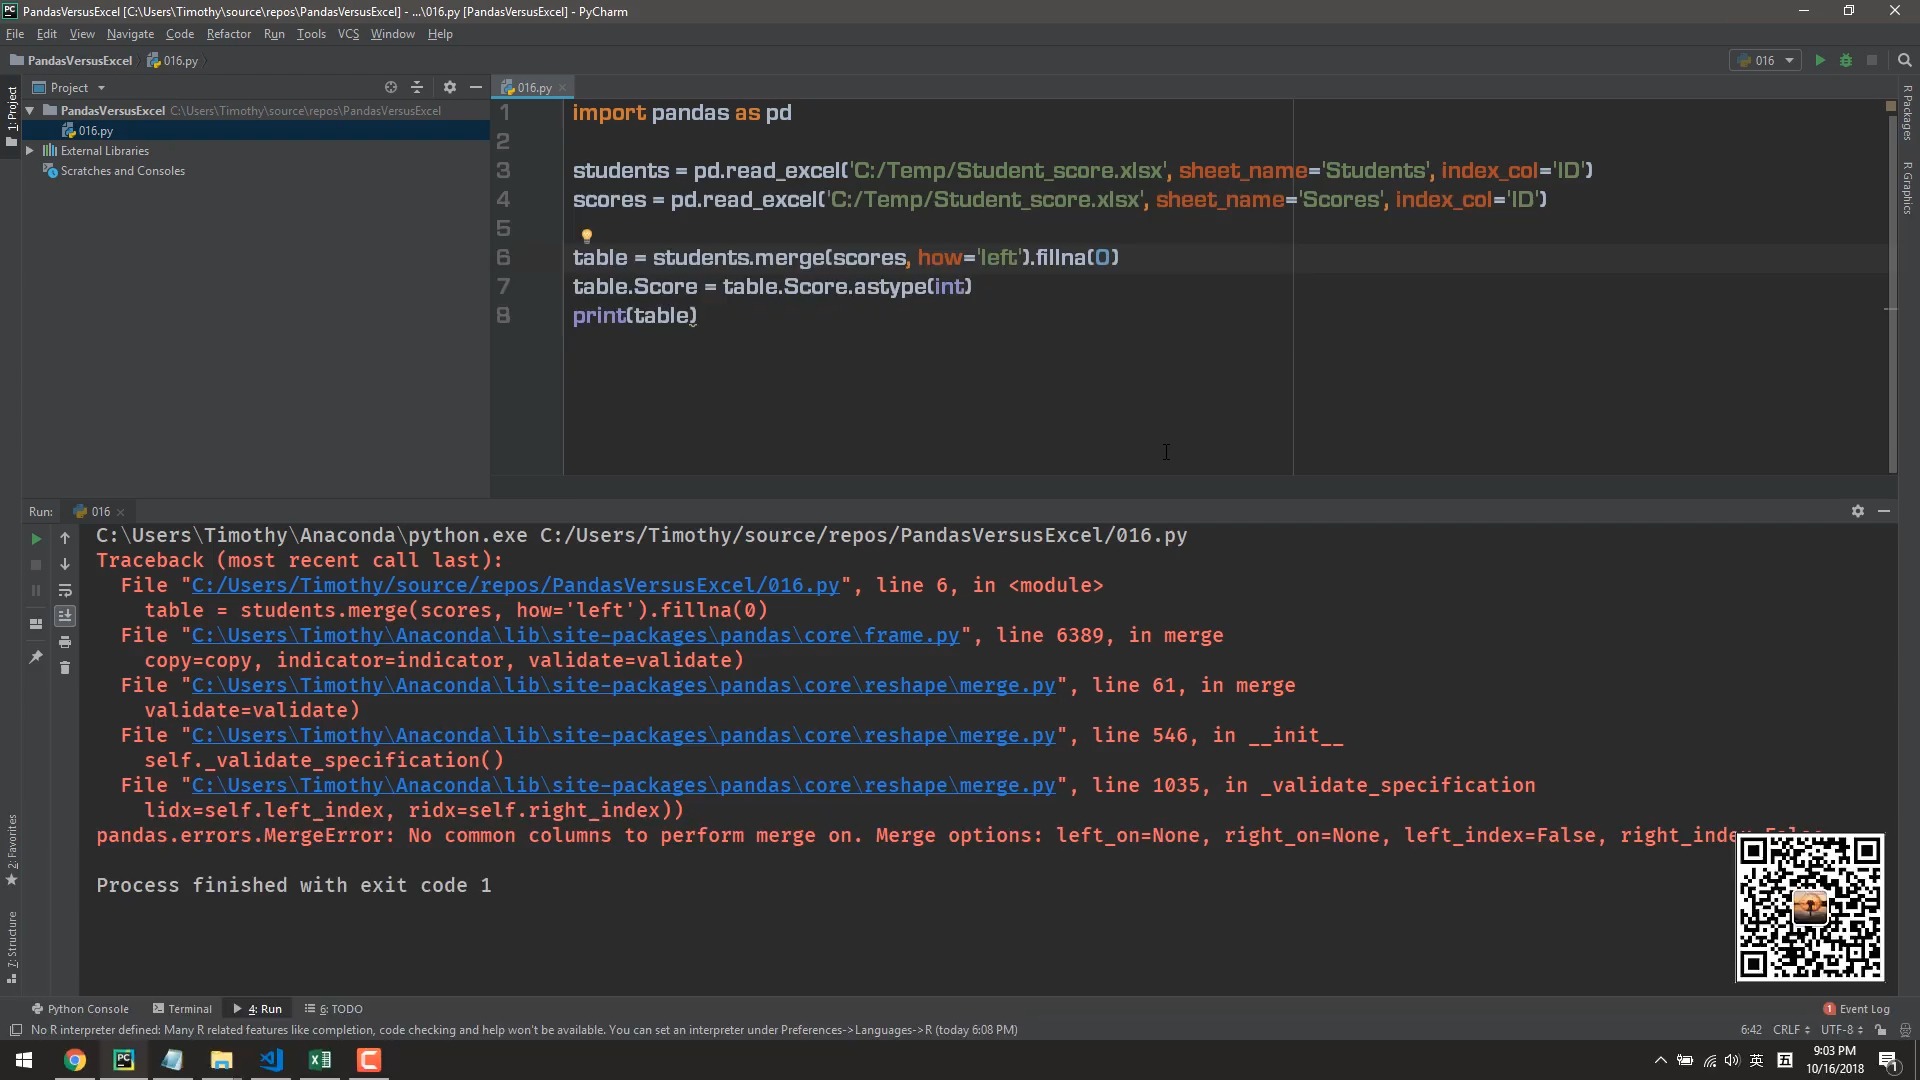Close the 016 Run tab
Viewport: 1920px width, 1080px height.
[x=121, y=512]
